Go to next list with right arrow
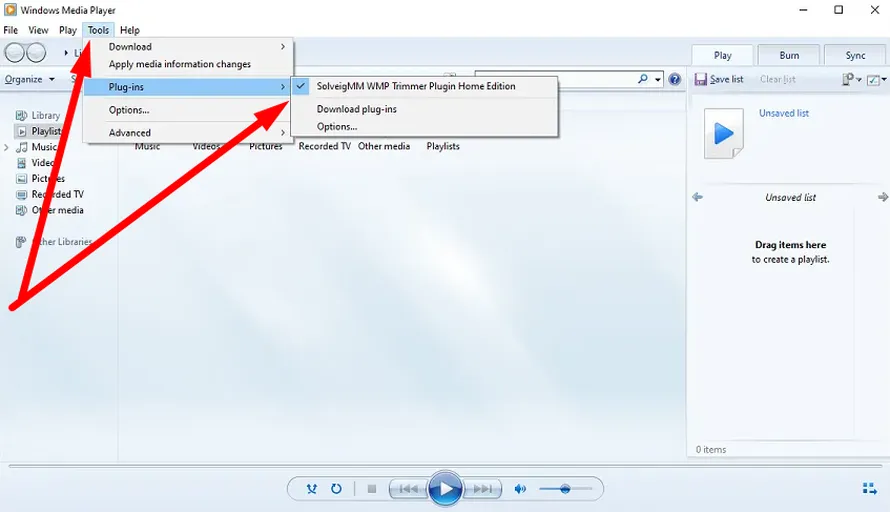 click(882, 197)
